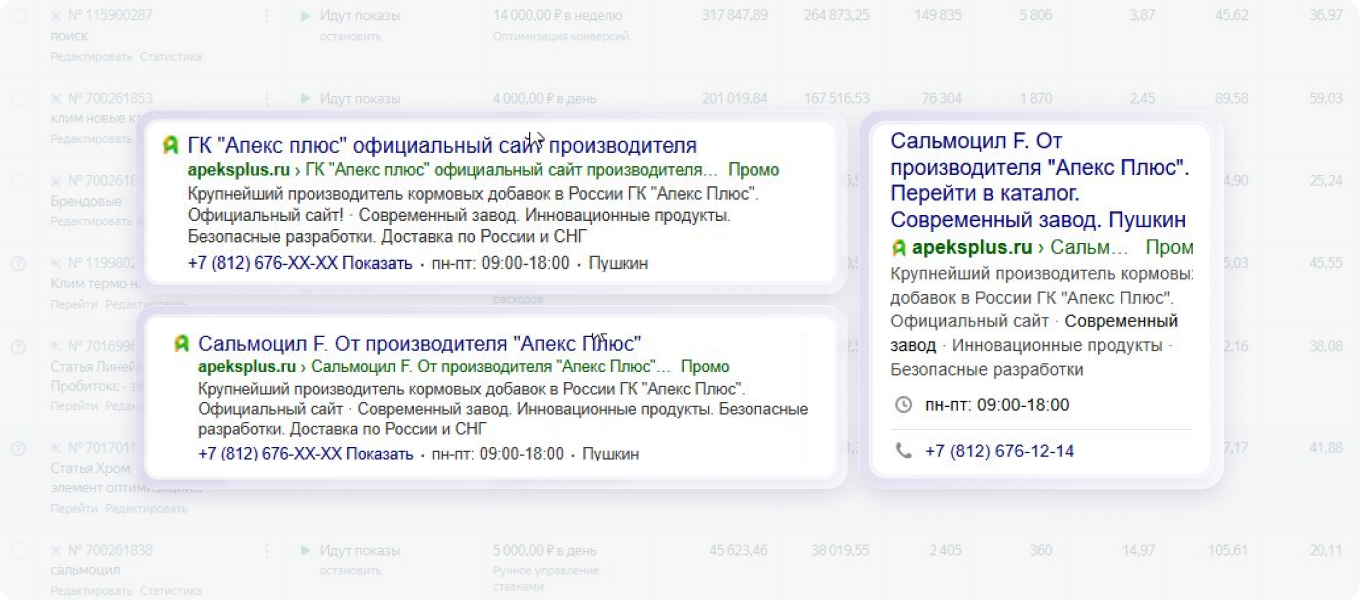Open Статистика under the сальмоцил campaign
Screen dimensions: 1360x600
(x=171, y=591)
